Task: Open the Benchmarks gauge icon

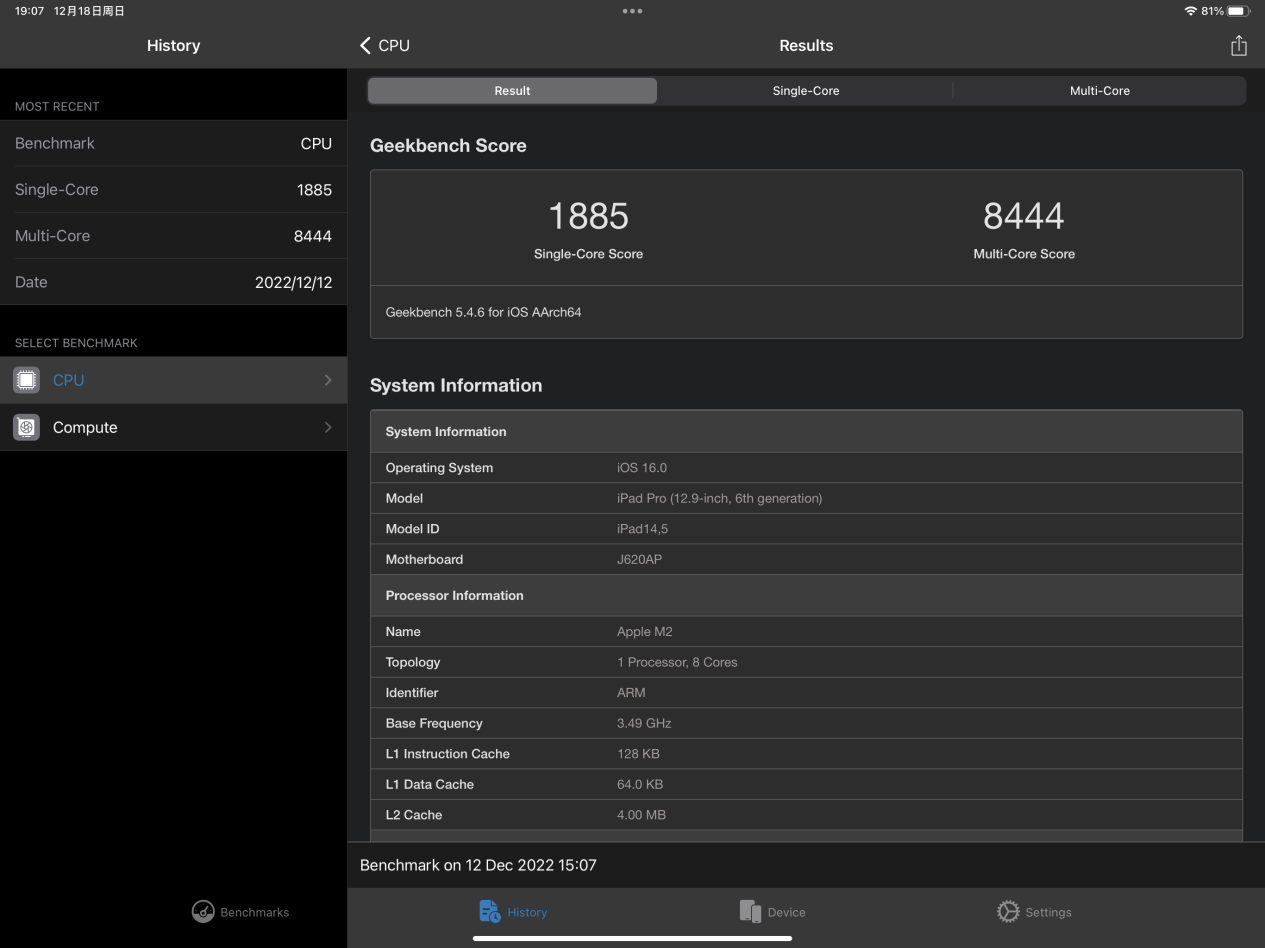Action: pos(203,912)
